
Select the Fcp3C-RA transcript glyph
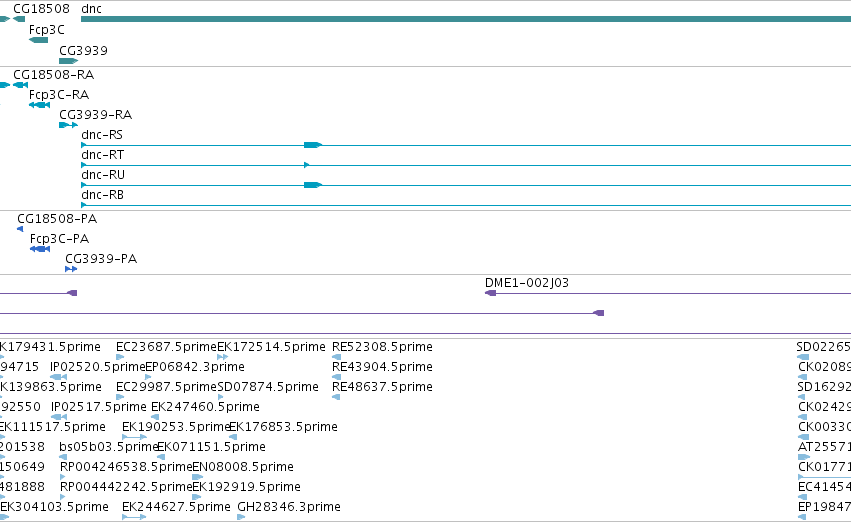(x=40, y=105)
